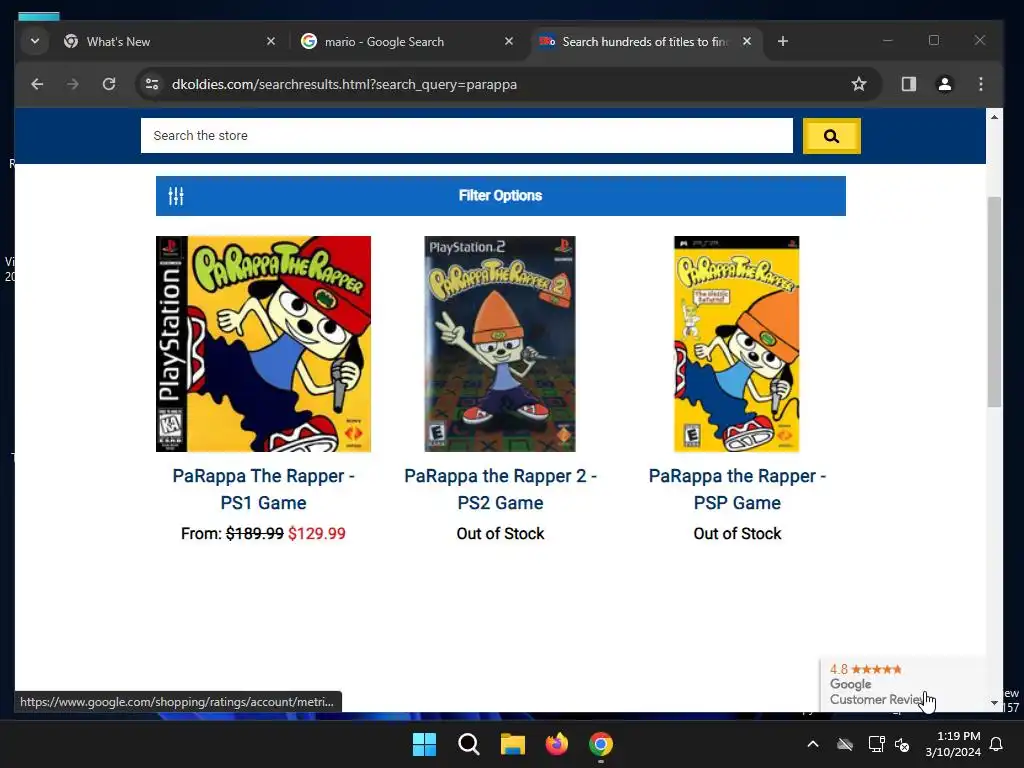Open the Google Customer Reviews badge

tap(903, 684)
